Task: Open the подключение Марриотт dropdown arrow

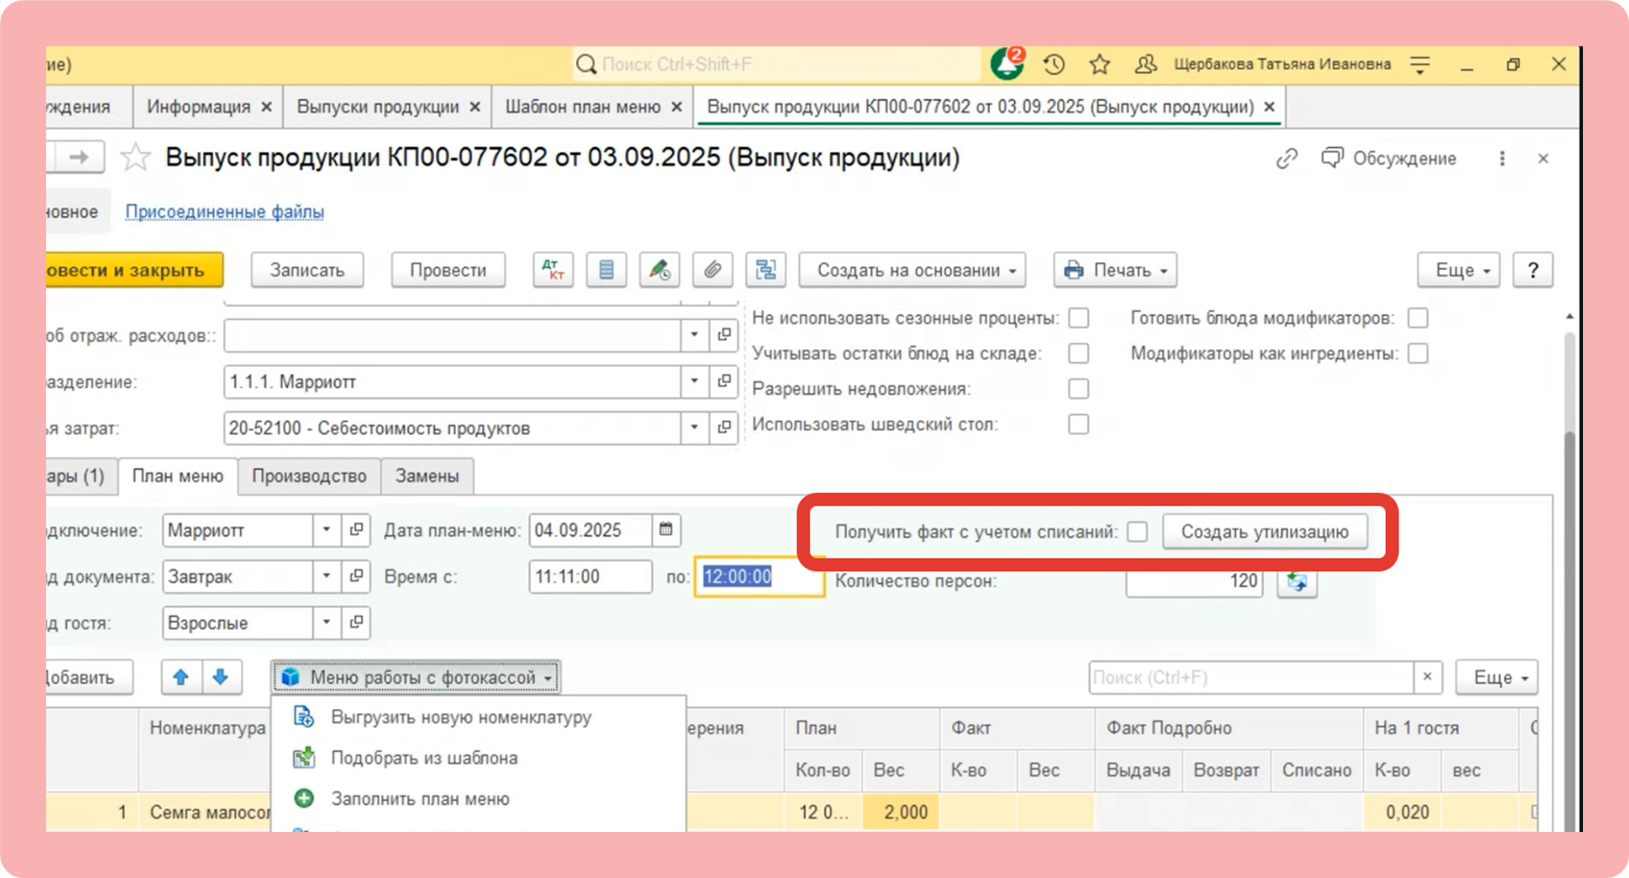Action: 327,530
